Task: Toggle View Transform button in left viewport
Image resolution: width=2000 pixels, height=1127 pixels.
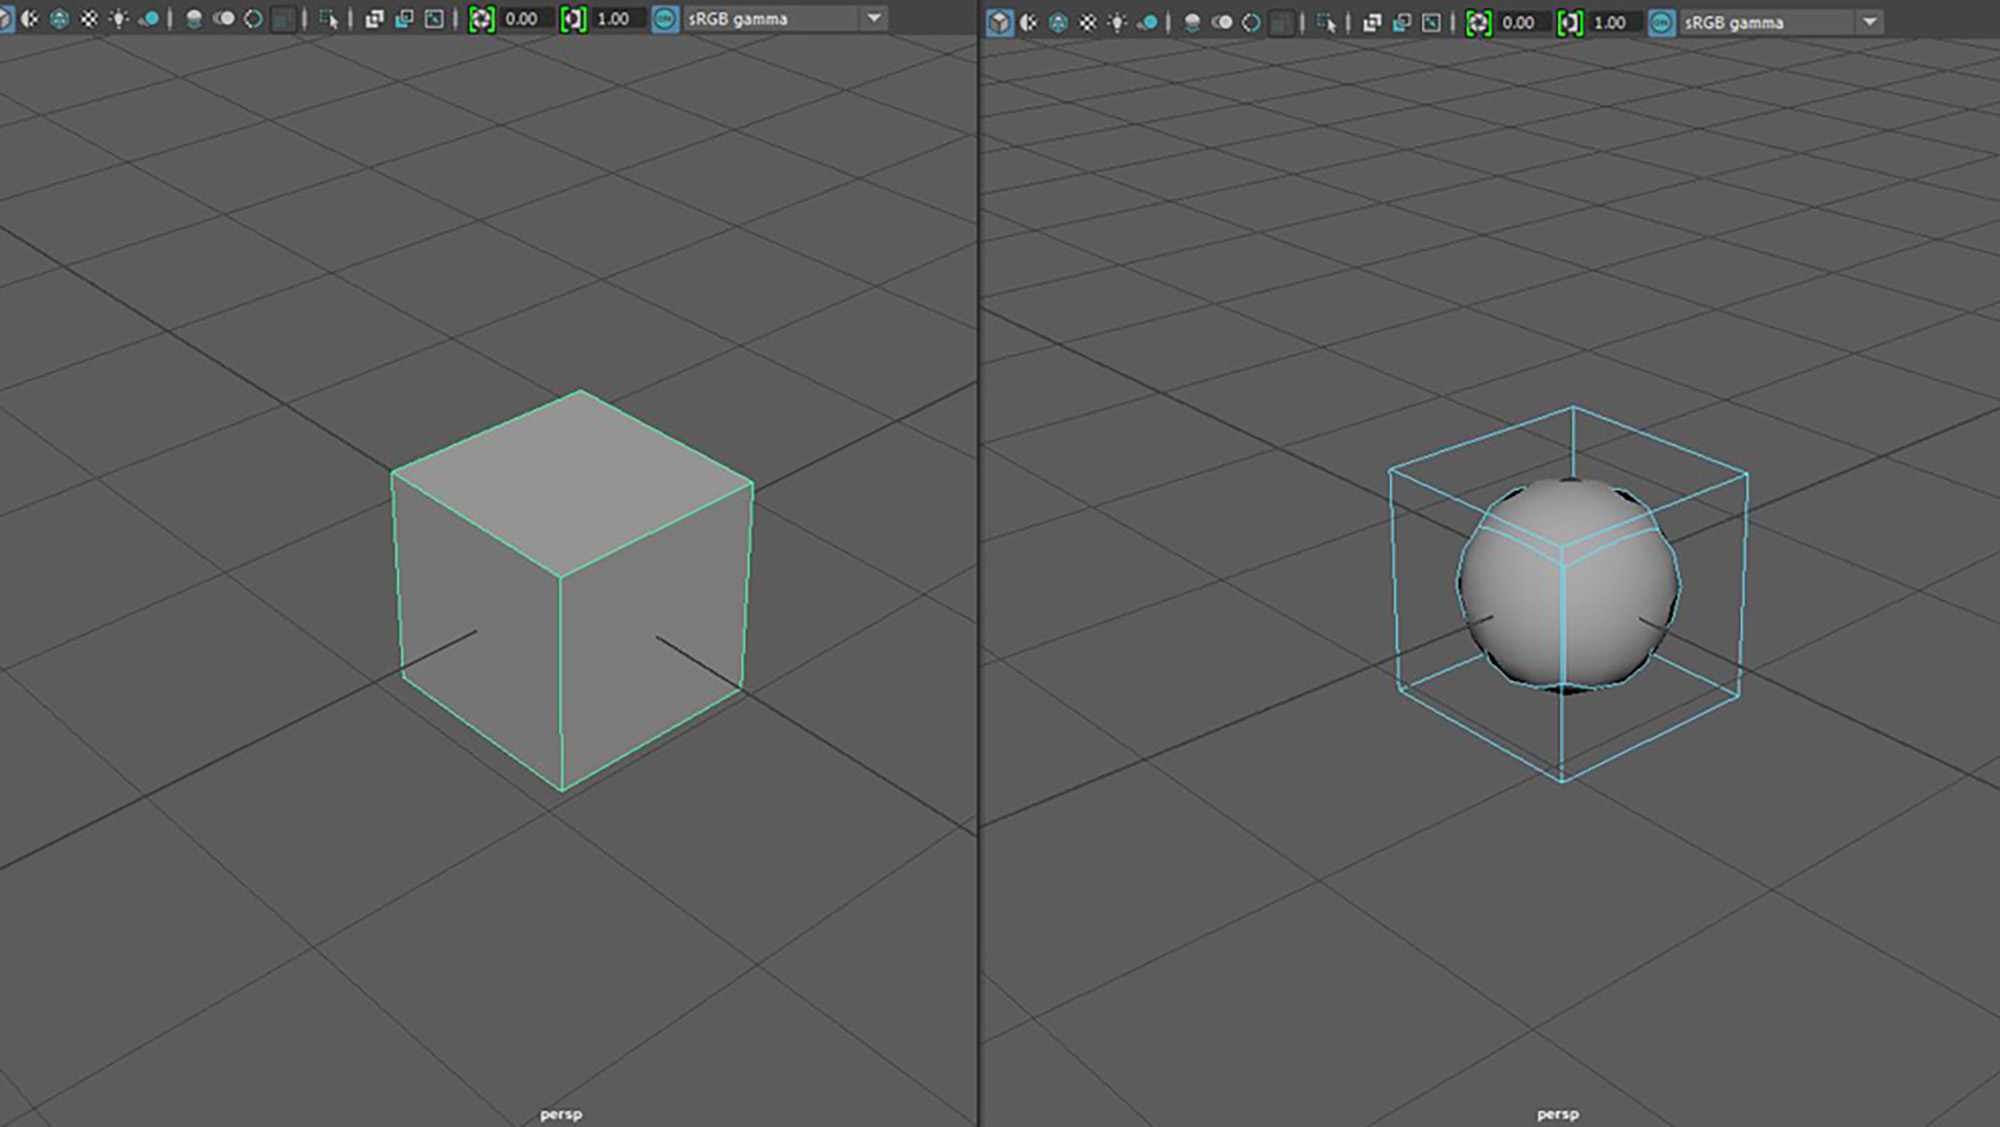Action: [x=664, y=19]
